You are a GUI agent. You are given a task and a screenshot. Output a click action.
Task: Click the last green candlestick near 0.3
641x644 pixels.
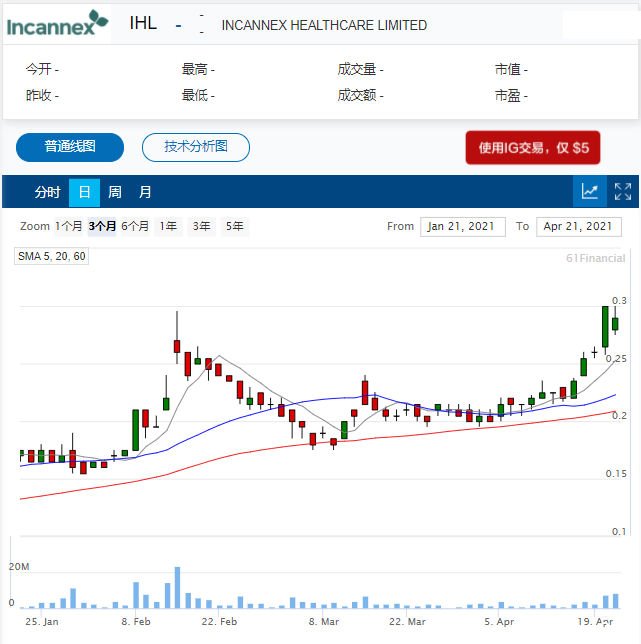pos(615,324)
